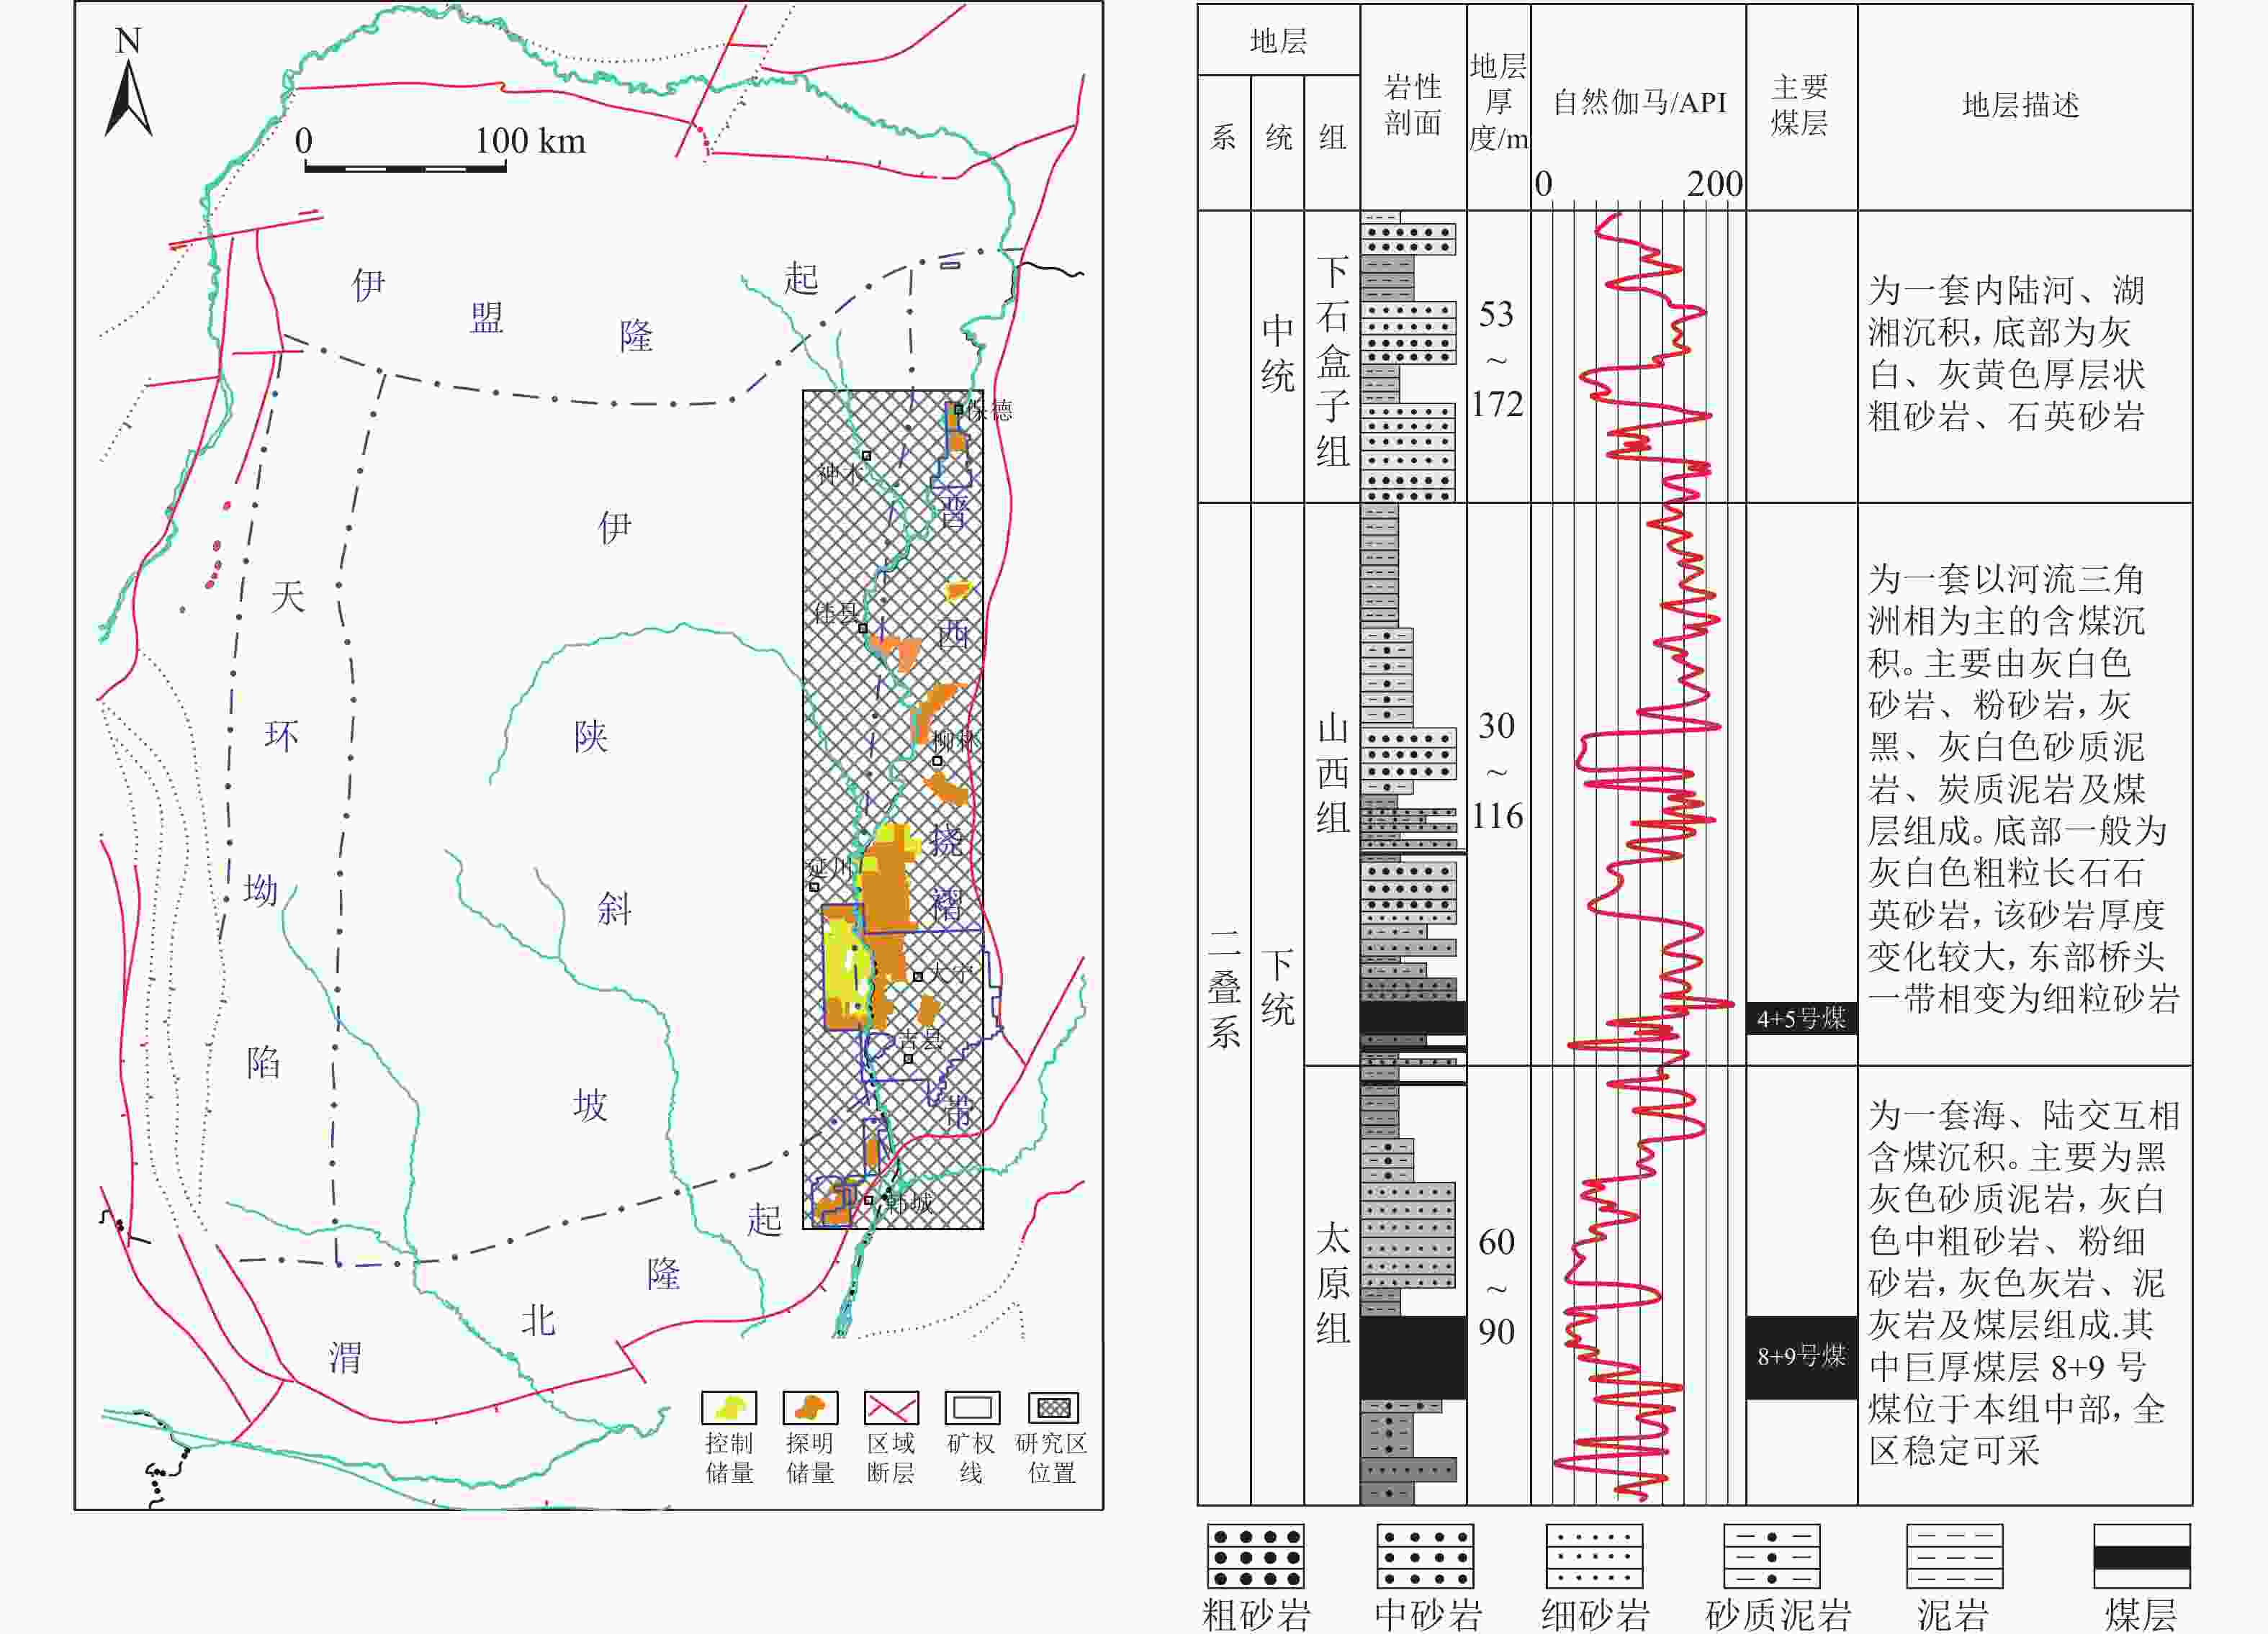Click the 控制储量 yellow legend icon
2268x1634 pixels.
(729, 1407)
